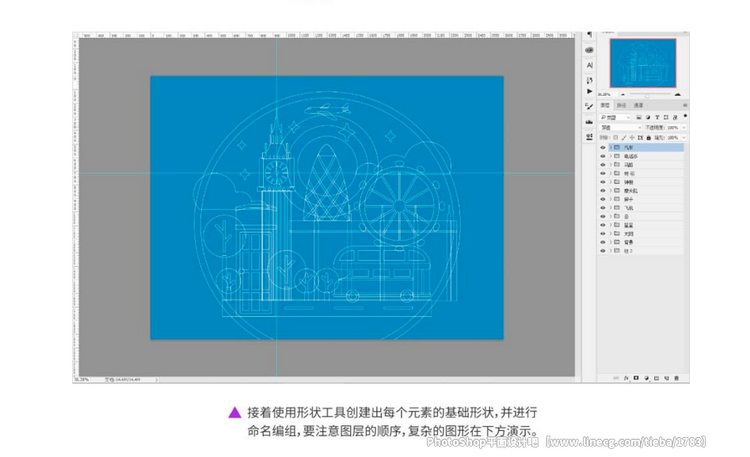Delete layer with trash icon

pos(676,378)
